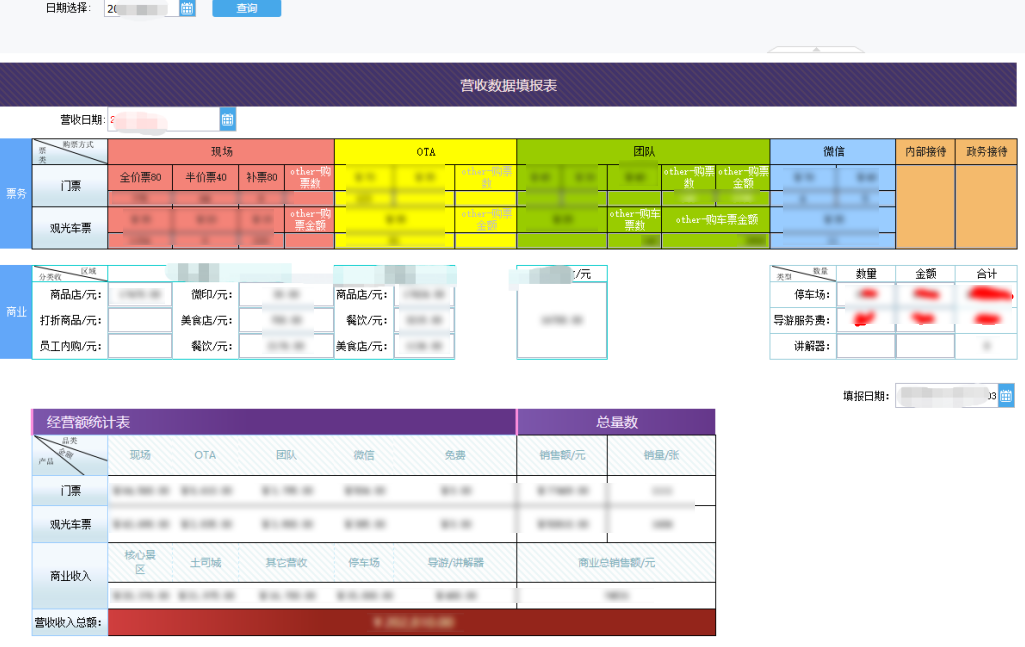Click the 核心景区 sub-header

[140, 562]
